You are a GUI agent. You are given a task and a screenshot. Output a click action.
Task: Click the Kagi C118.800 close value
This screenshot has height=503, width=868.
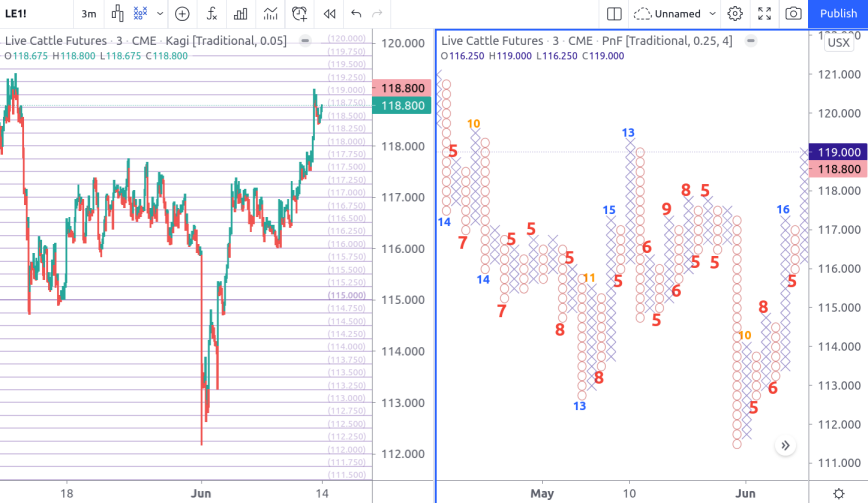tap(167, 56)
